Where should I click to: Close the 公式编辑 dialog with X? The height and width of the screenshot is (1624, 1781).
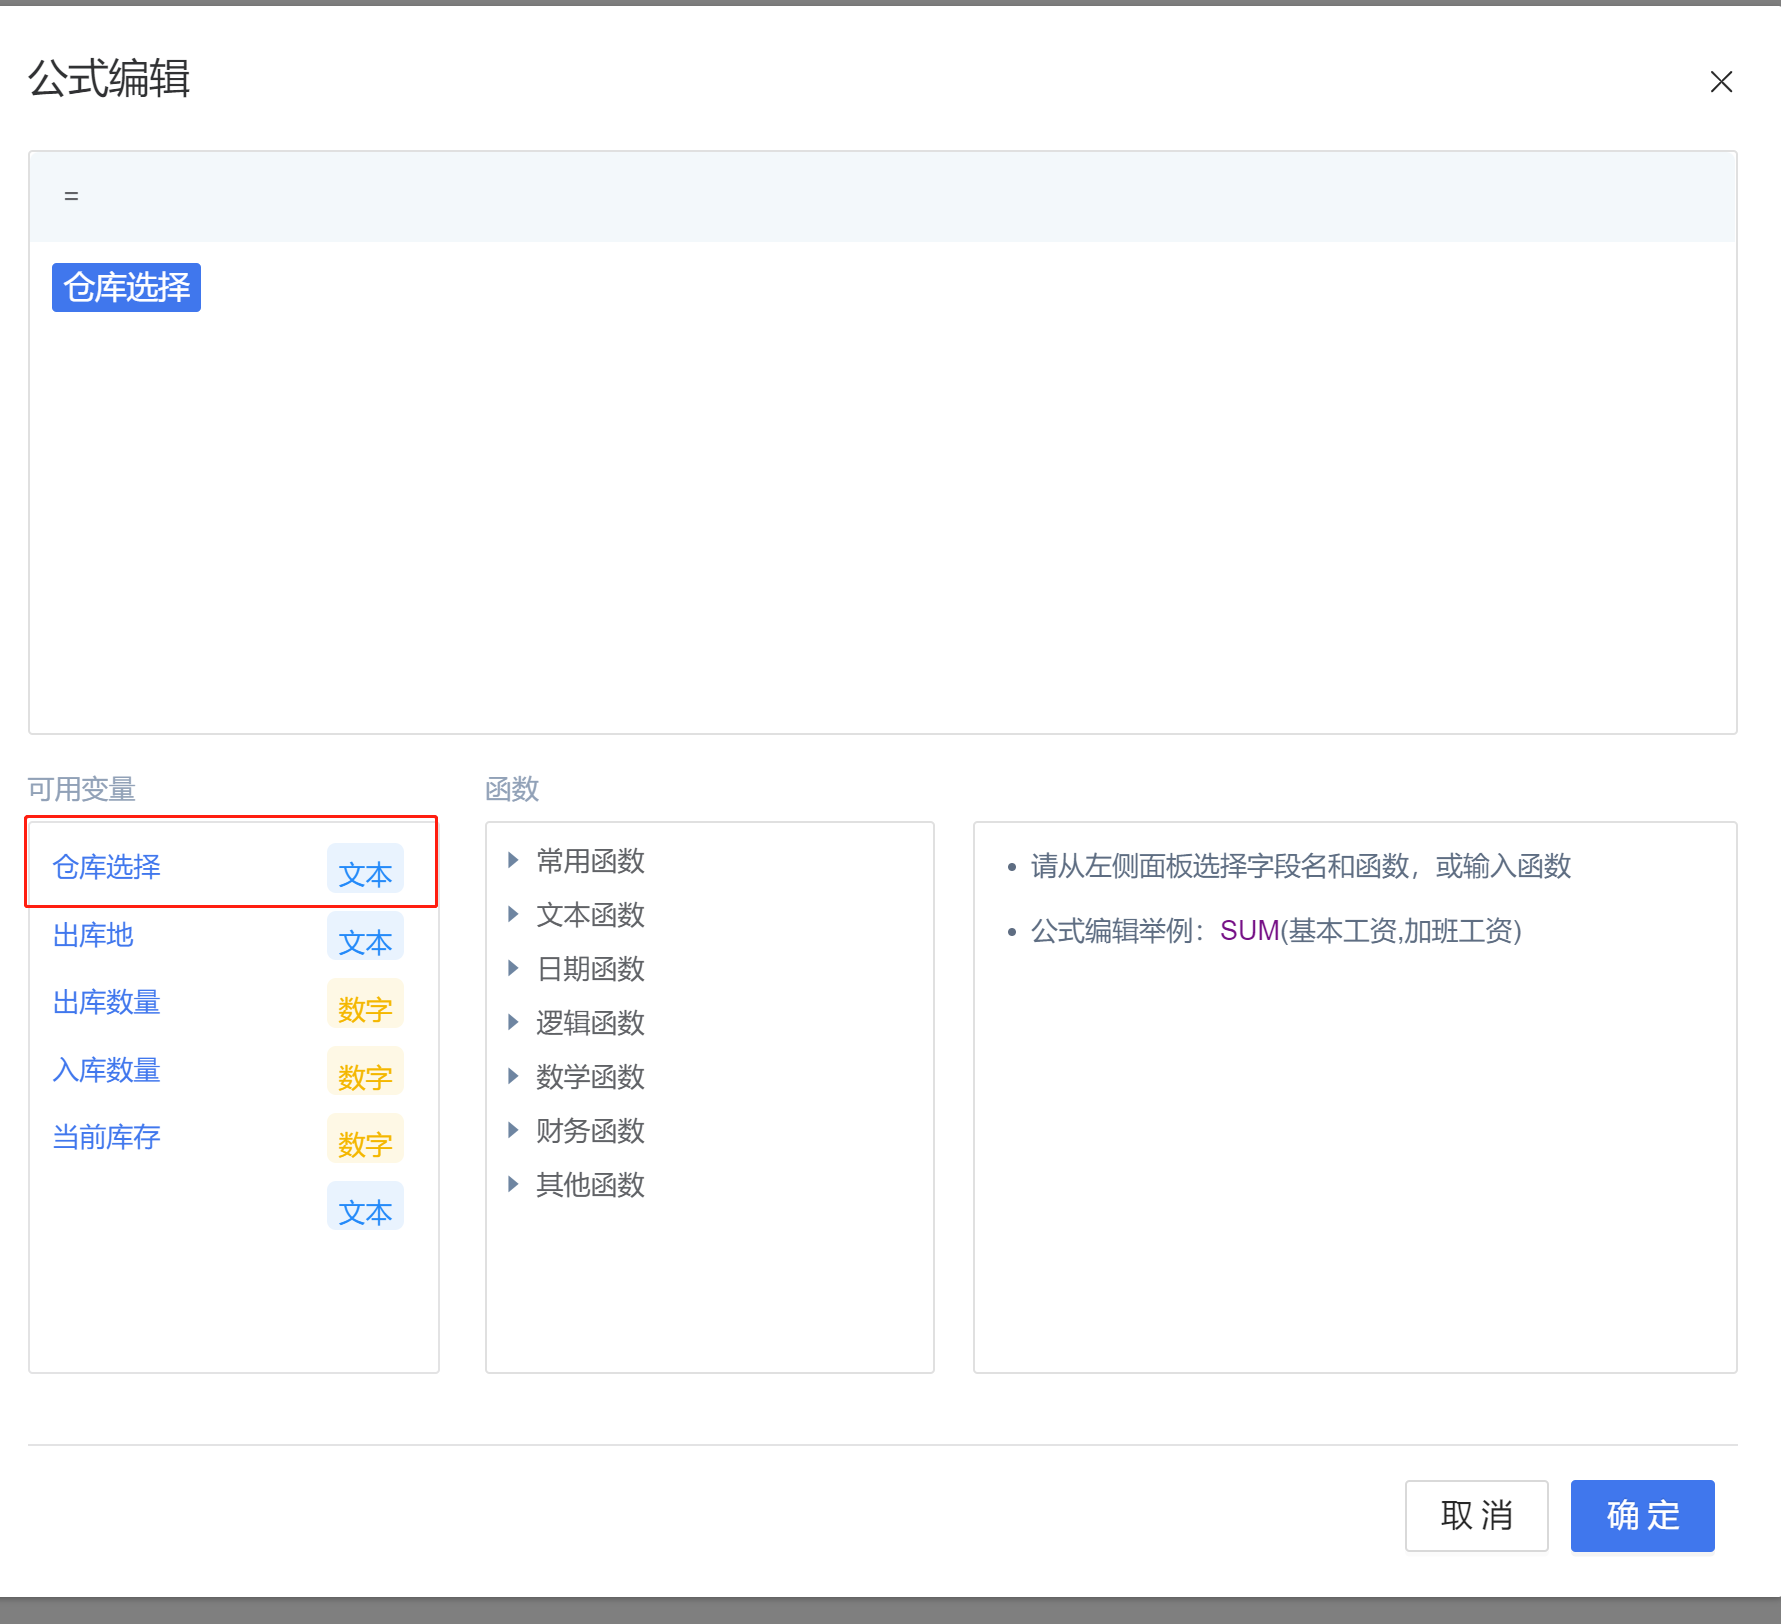point(1721,81)
